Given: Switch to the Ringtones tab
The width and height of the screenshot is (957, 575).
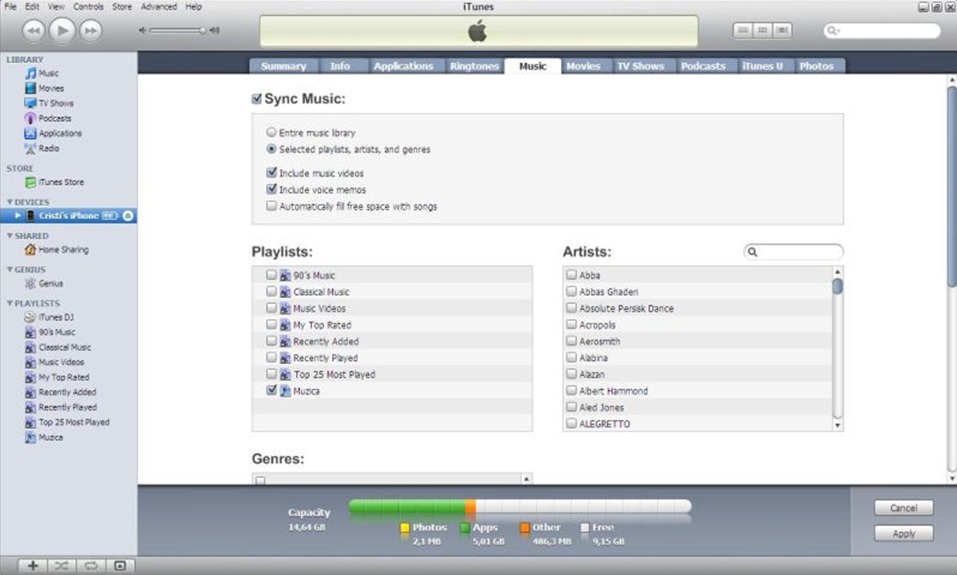Looking at the screenshot, I should pyautogui.click(x=473, y=66).
